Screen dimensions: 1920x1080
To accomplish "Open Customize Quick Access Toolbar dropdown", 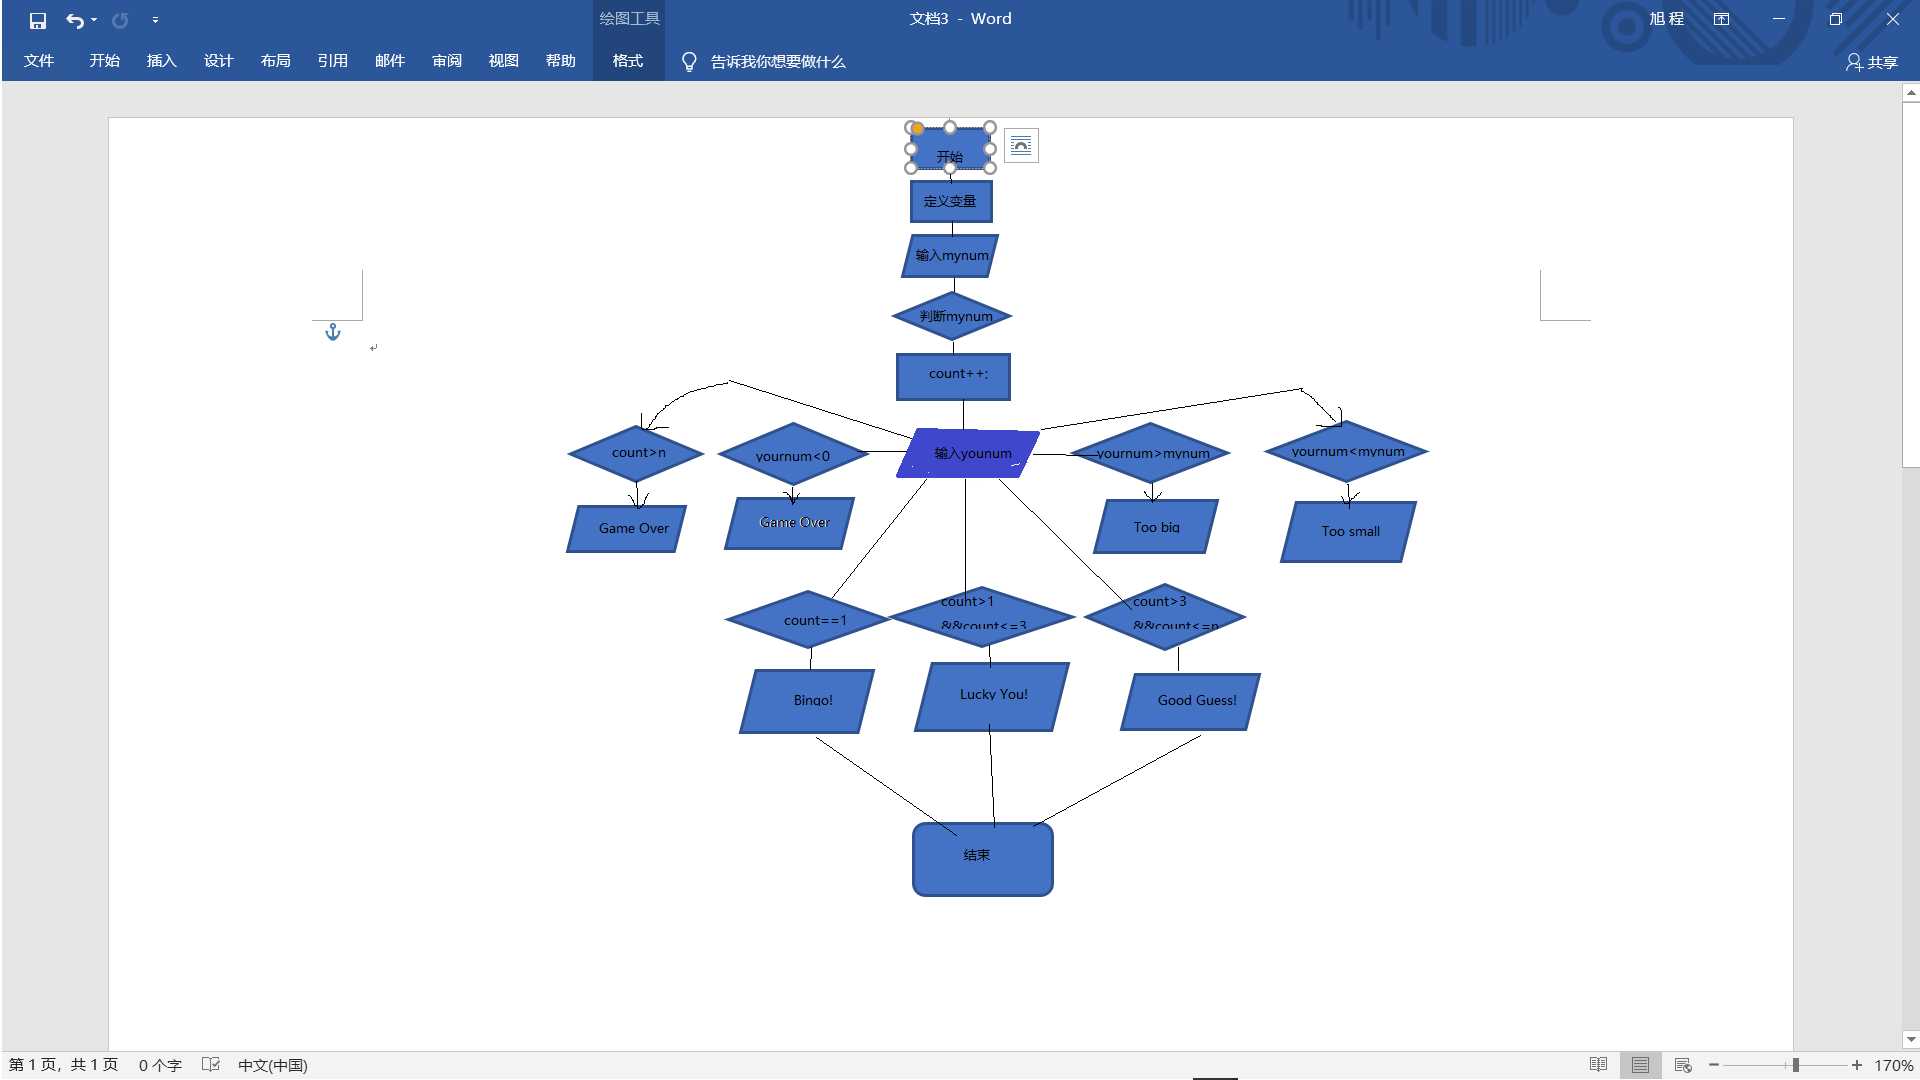I will [x=155, y=20].
